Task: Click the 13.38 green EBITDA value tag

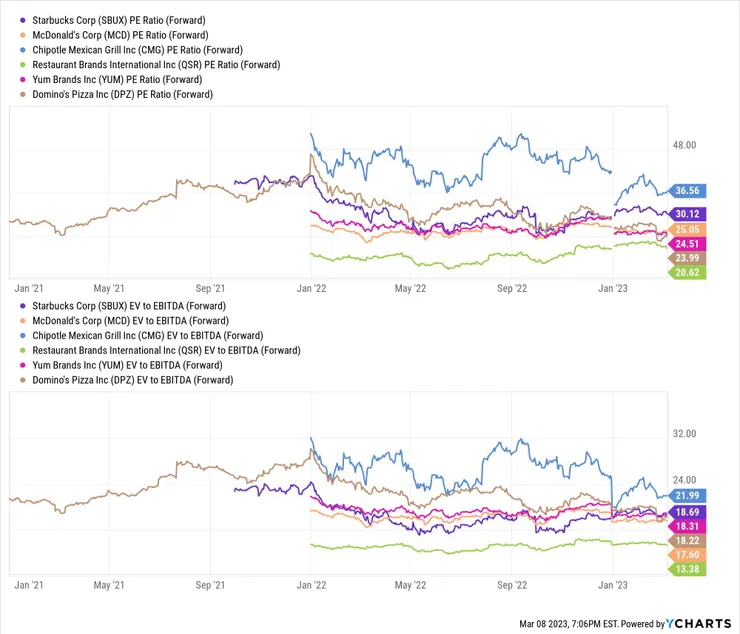Action: pyautogui.click(x=690, y=569)
